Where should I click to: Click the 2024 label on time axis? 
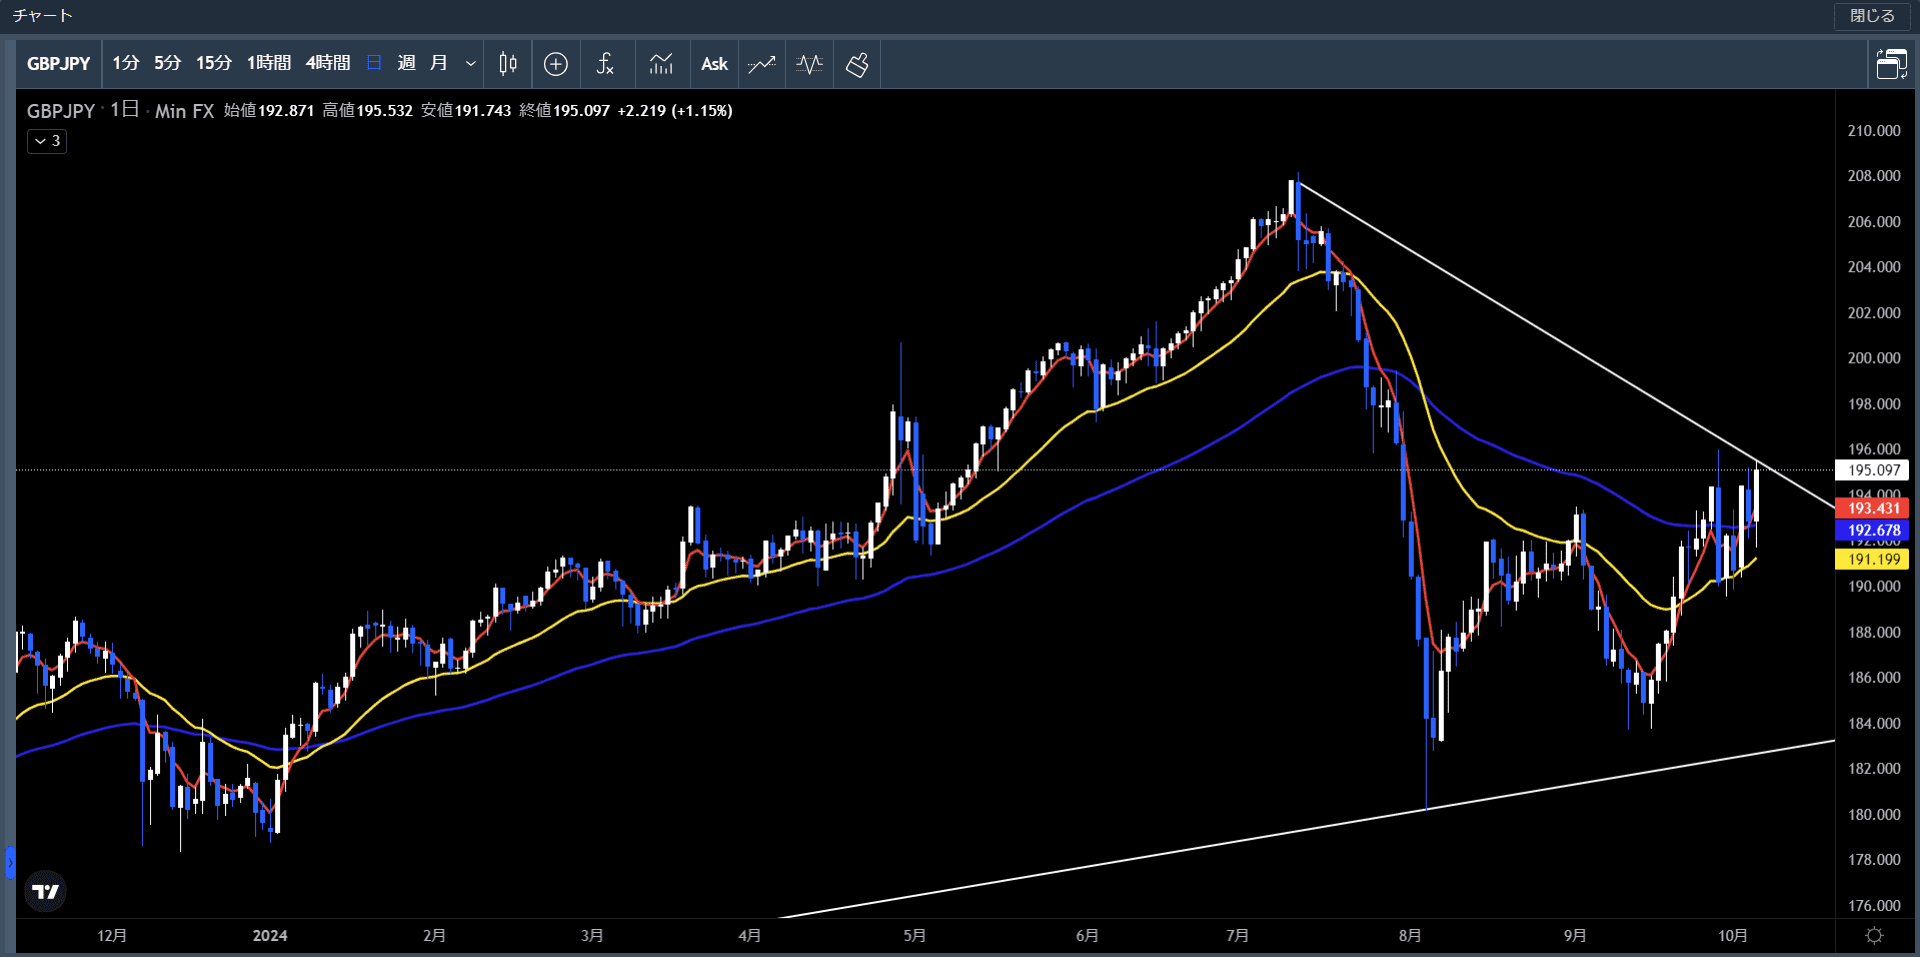[270, 935]
